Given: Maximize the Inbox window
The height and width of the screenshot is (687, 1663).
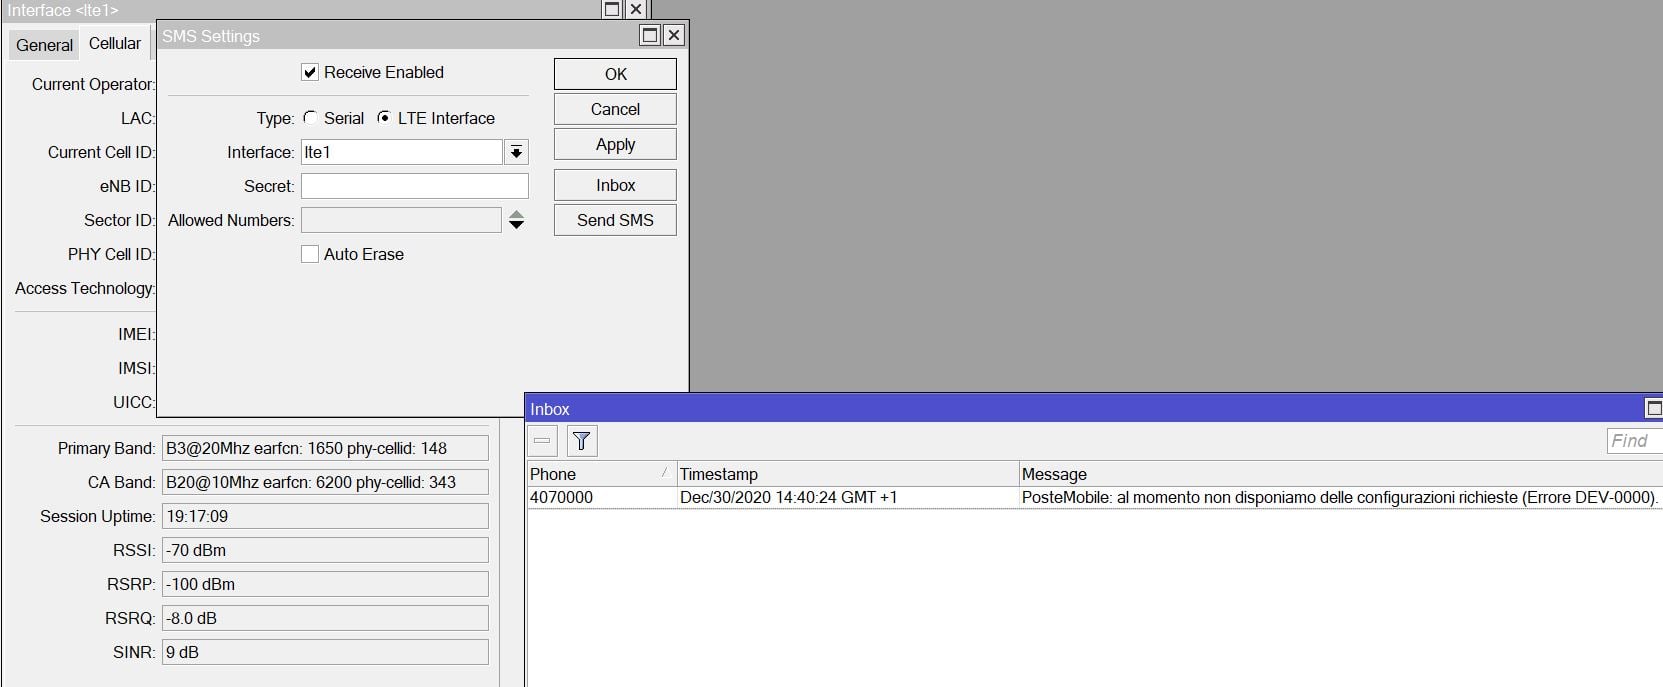Looking at the screenshot, I should pyautogui.click(x=1654, y=408).
